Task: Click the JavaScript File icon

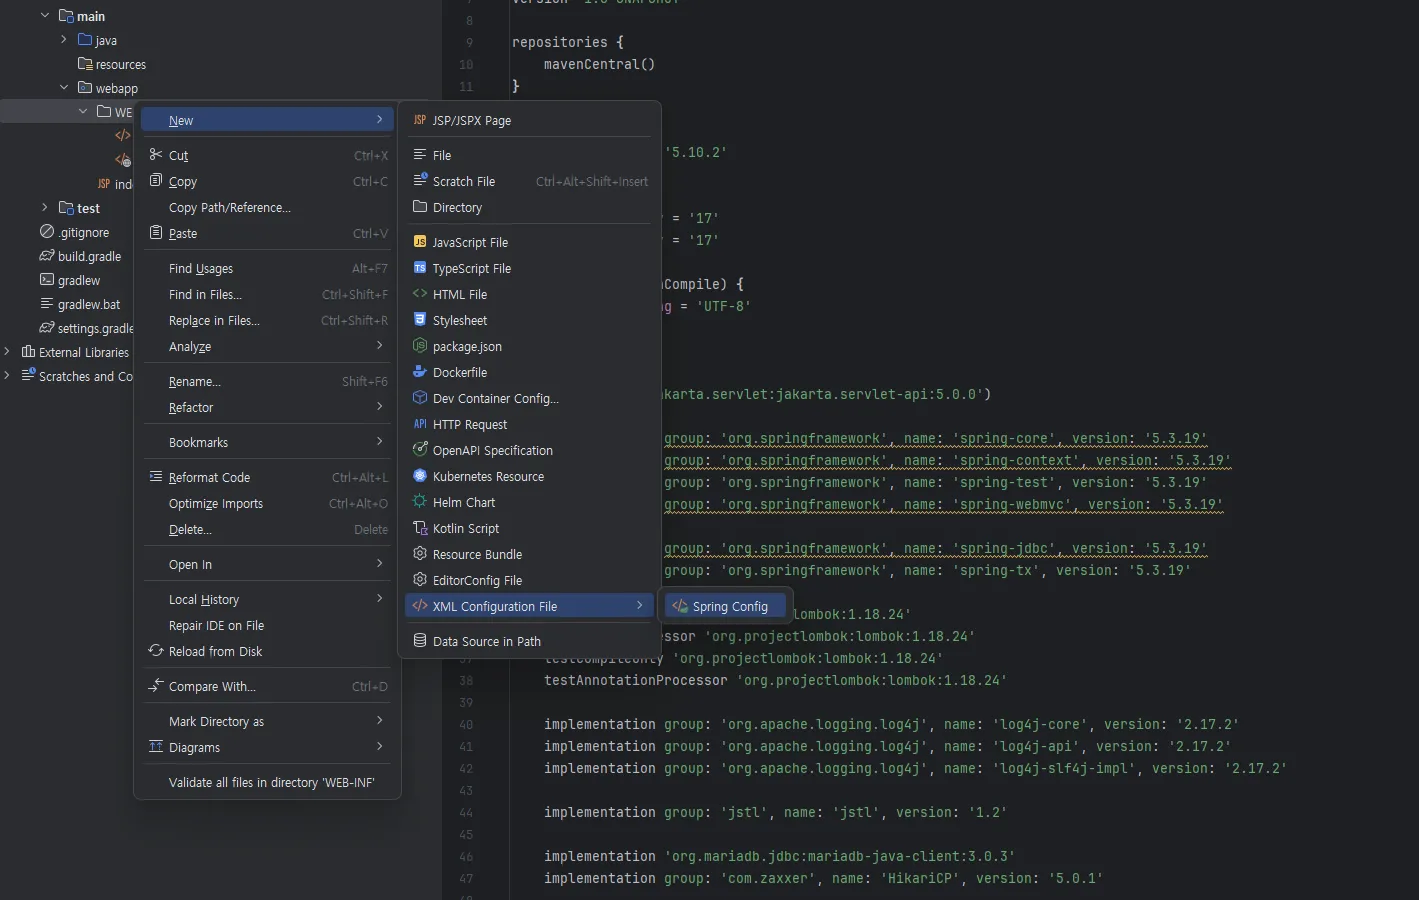Action: click(420, 242)
